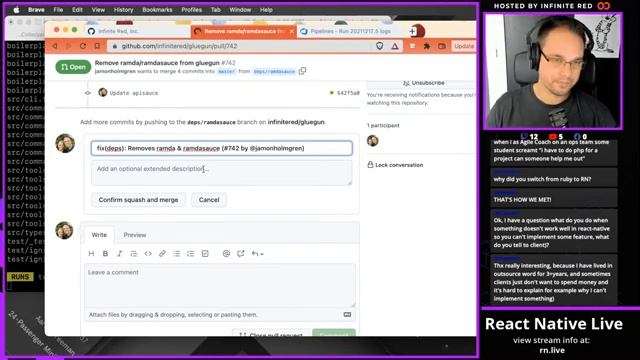The width and height of the screenshot is (640, 360).
Task: Reload the page in Brave
Action: (83, 46)
